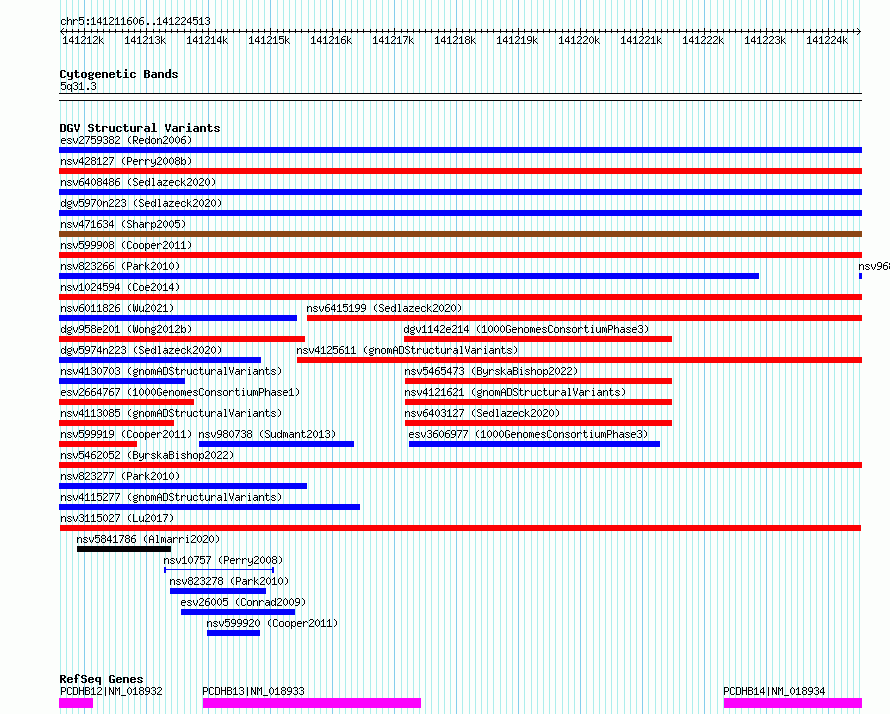Select the brown nsv471634 (Sharp2005) bar

coord(460,234)
